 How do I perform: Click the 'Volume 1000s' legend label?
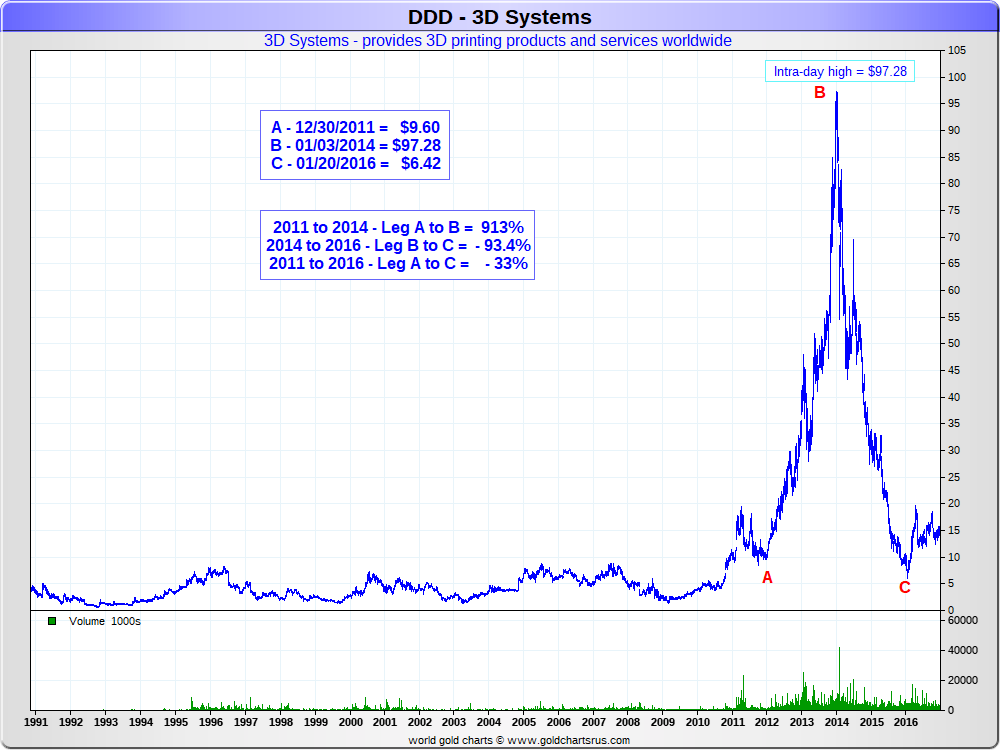105,621
